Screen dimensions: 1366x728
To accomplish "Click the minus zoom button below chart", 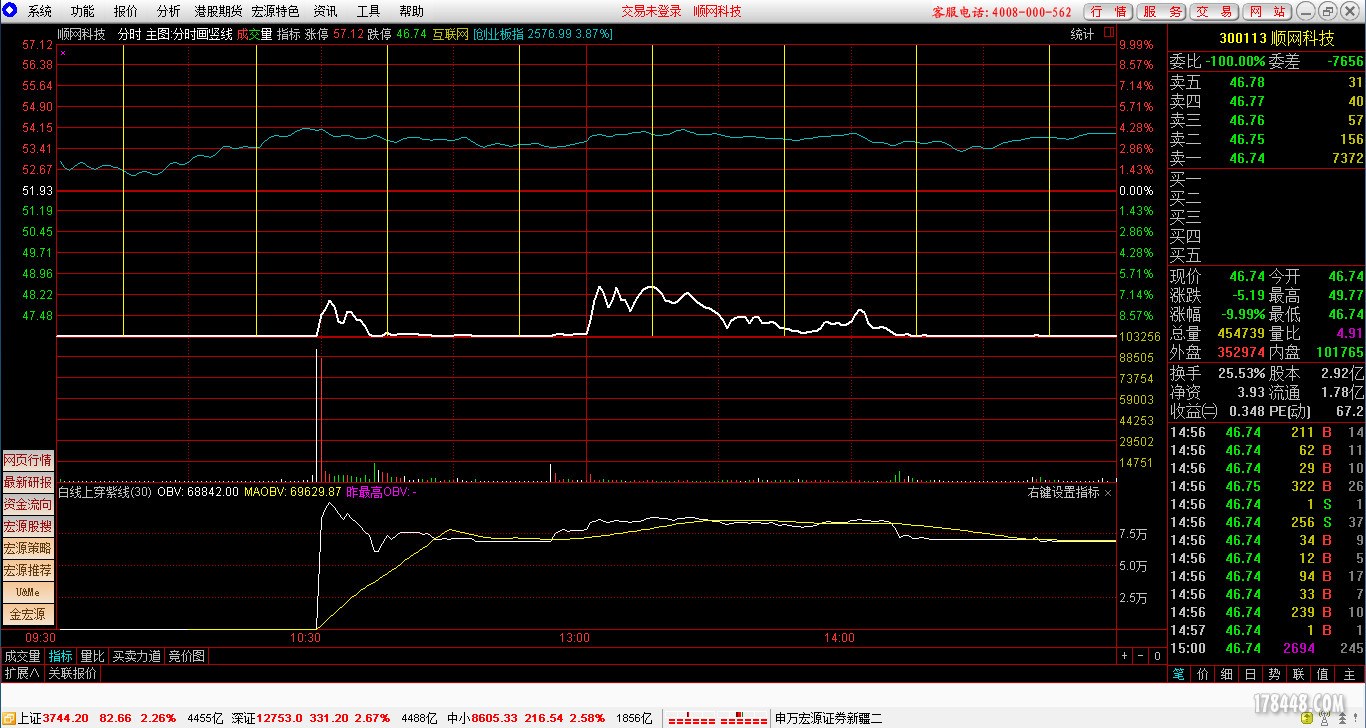I will 1140,656.
